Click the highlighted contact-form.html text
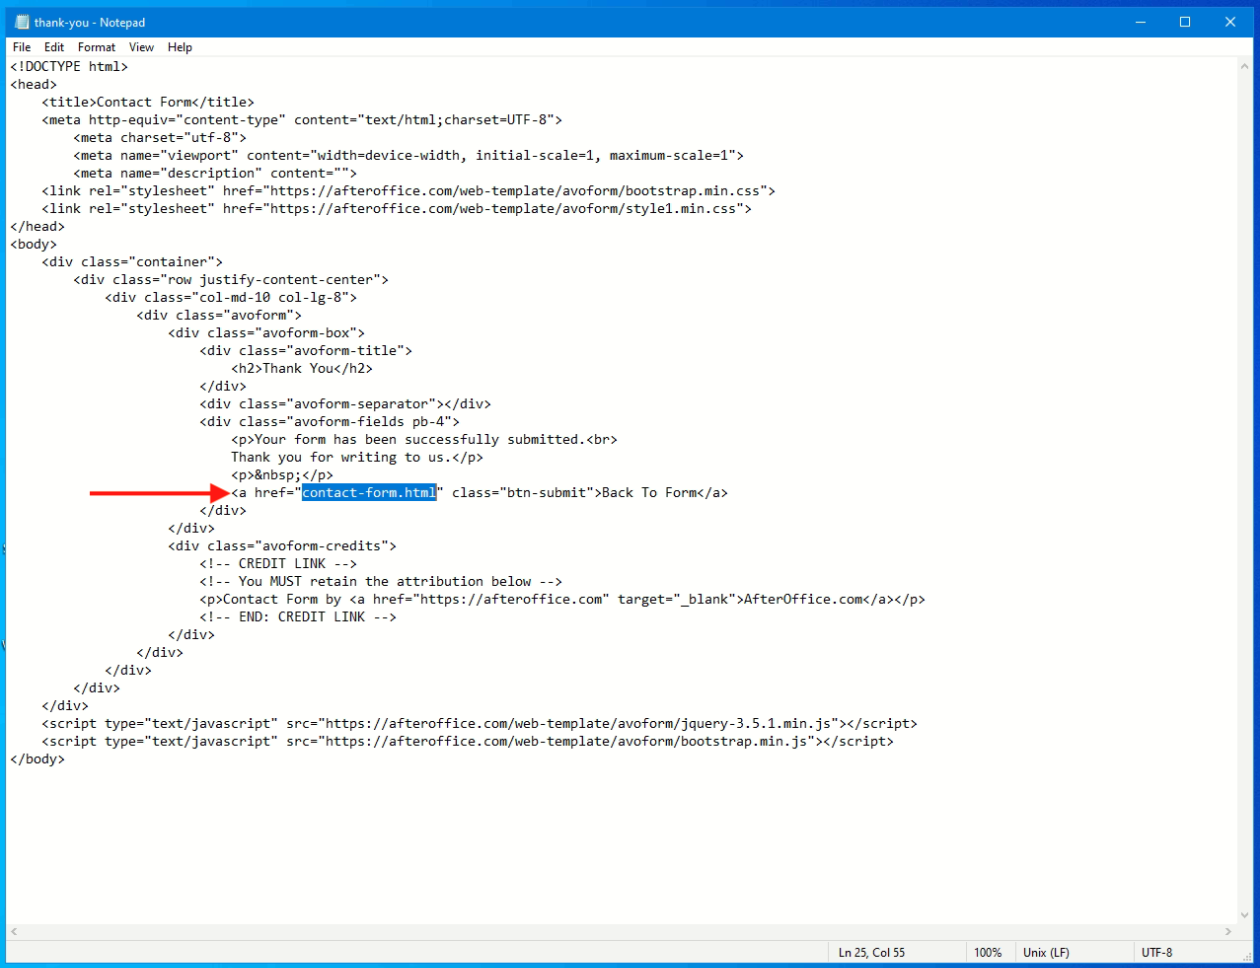The height and width of the screenshot is (968, 1260). [369, 493]
